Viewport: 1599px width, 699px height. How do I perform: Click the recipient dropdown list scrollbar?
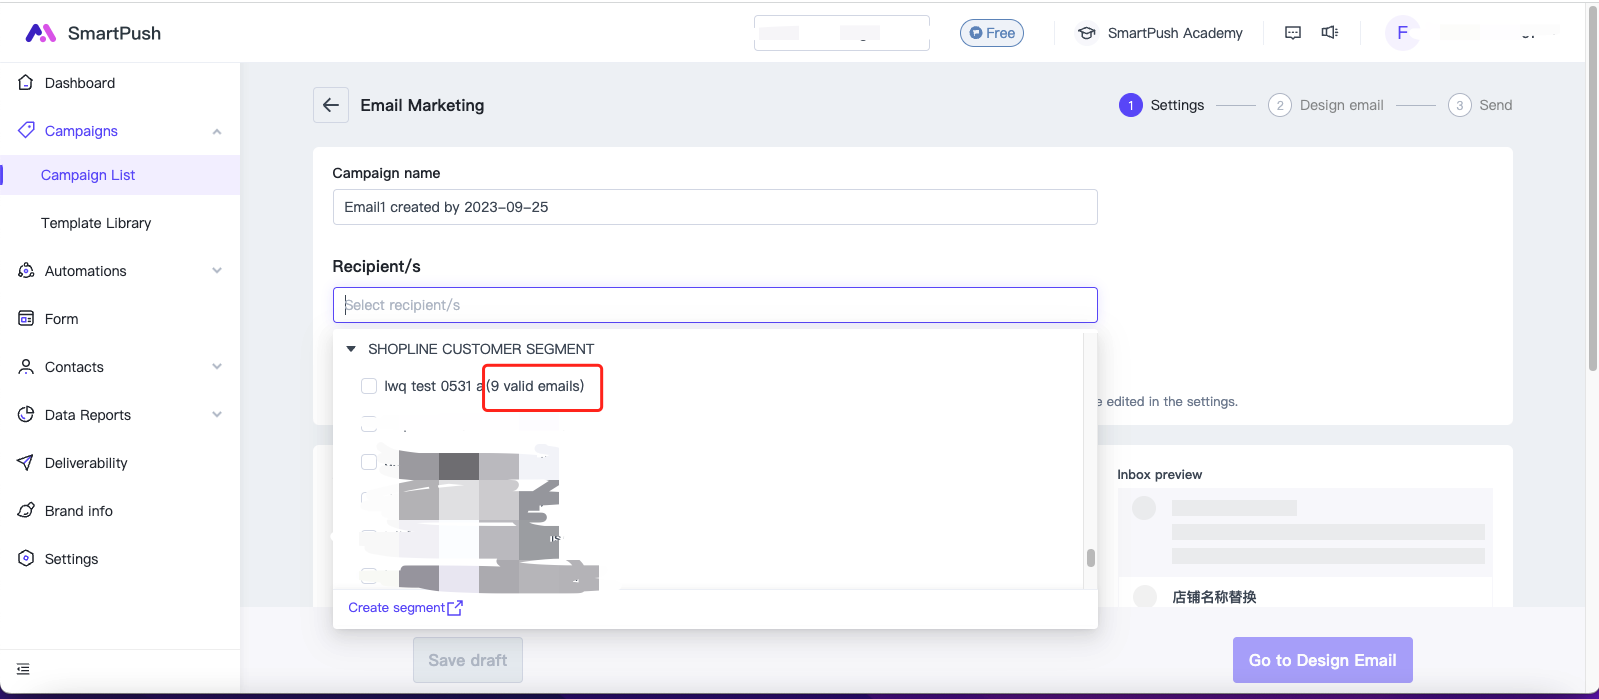point(1090,558)
